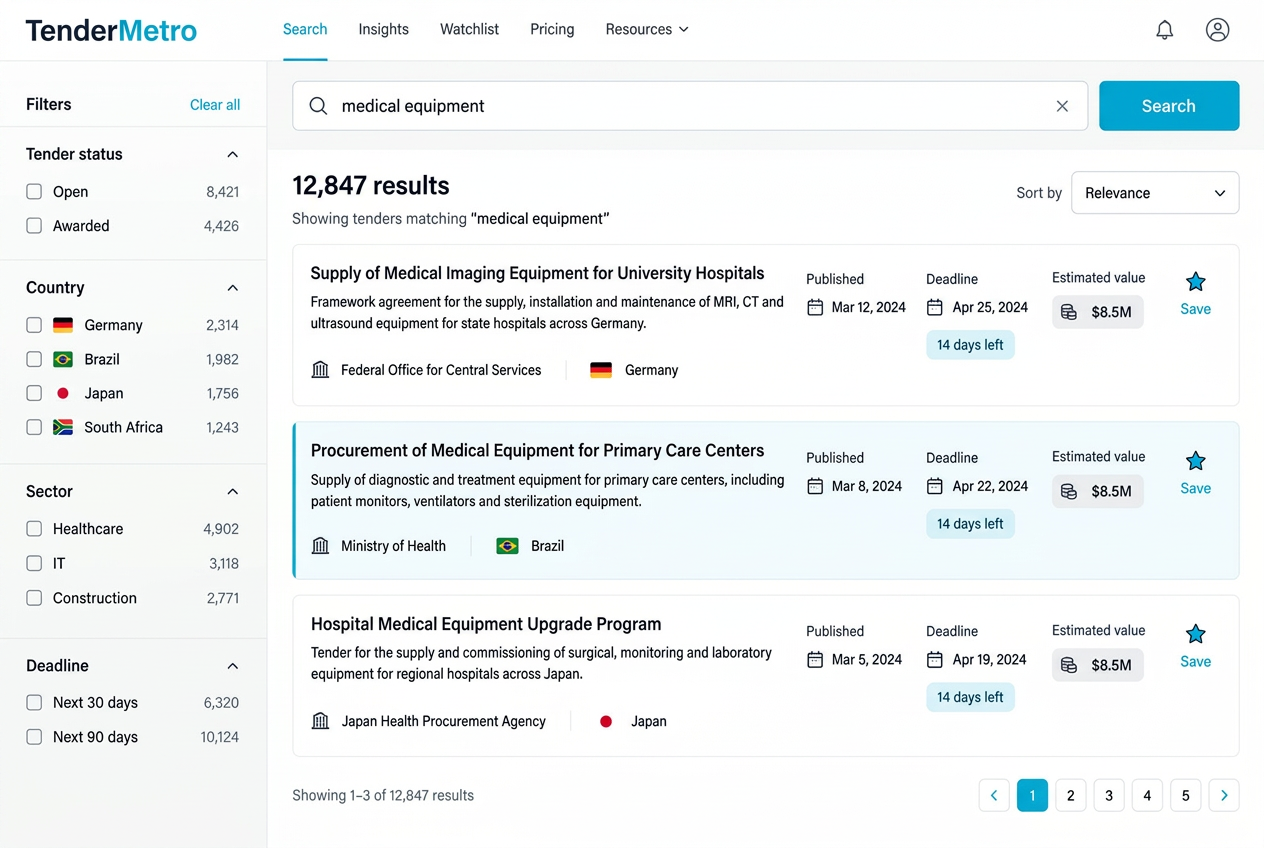Star the Hospital Upgrade Program tender
The image size is (1264, 848).
[1195, 634]
